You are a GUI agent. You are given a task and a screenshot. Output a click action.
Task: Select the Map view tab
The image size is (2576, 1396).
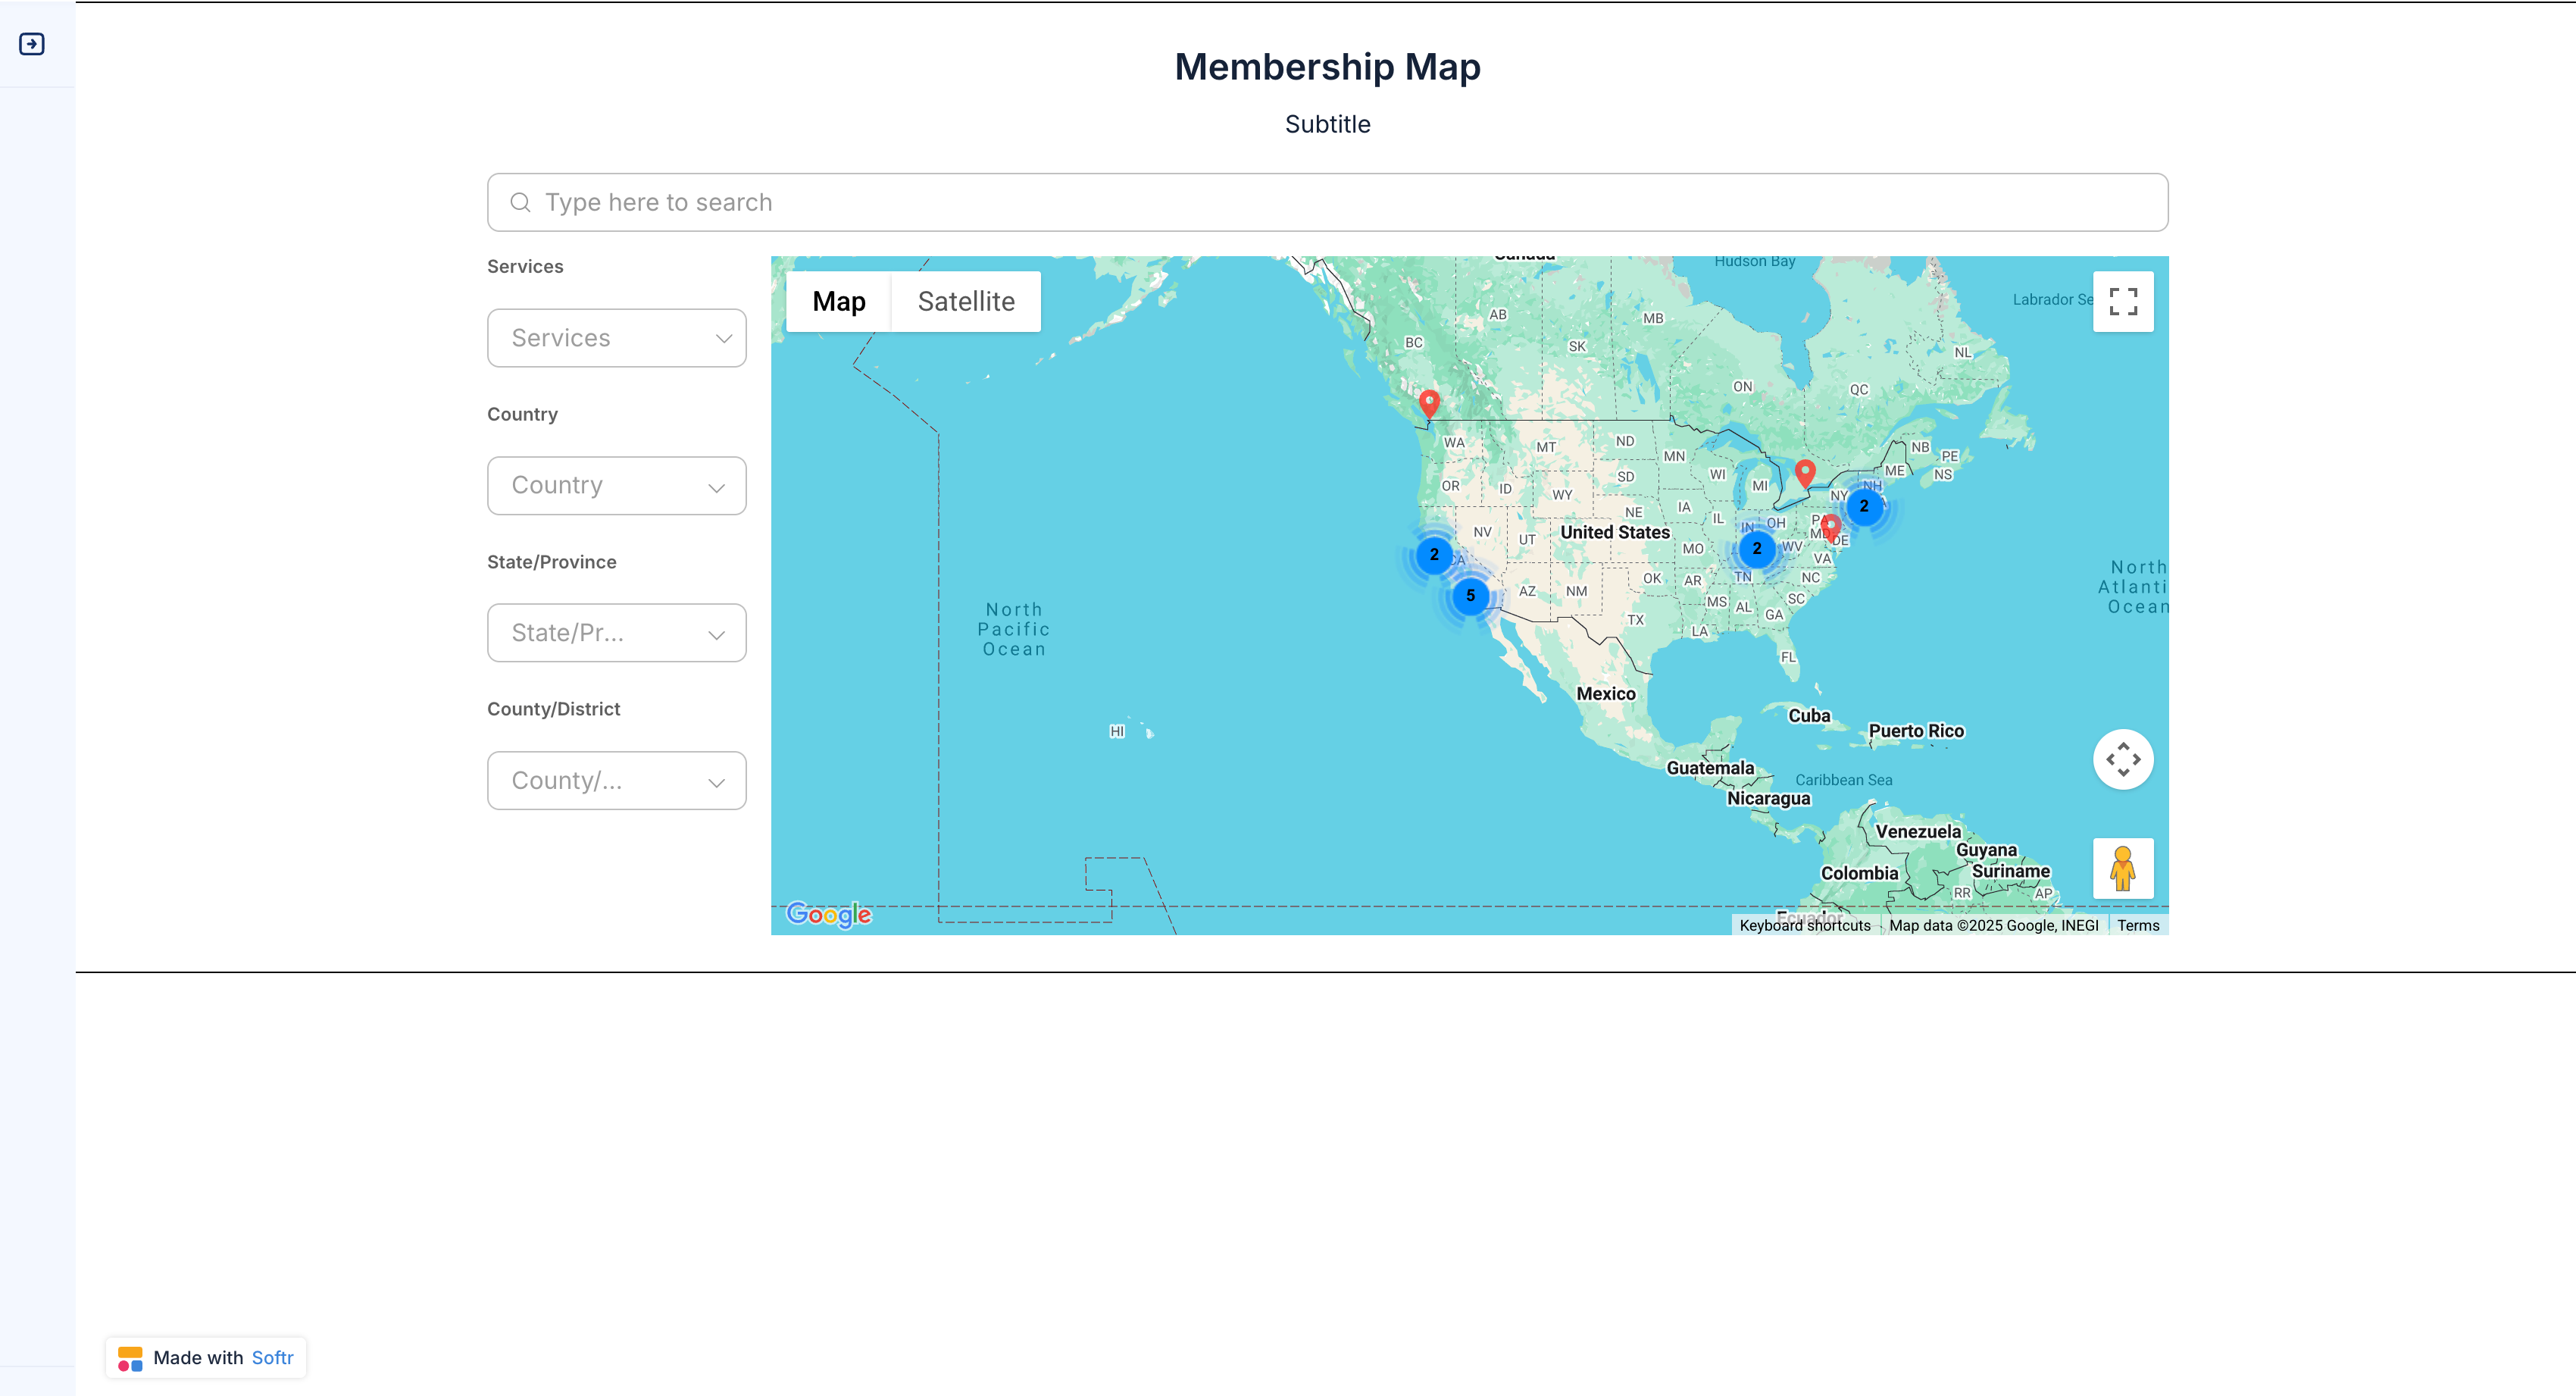838,302
